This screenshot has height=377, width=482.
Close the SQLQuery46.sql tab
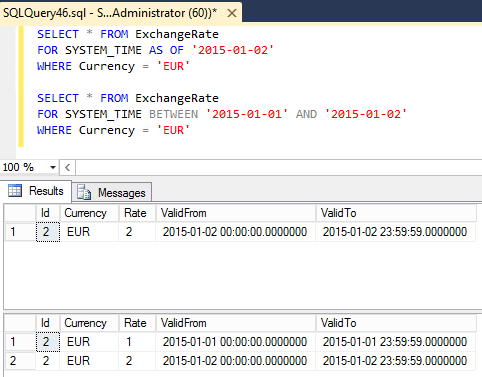[232, 13]
